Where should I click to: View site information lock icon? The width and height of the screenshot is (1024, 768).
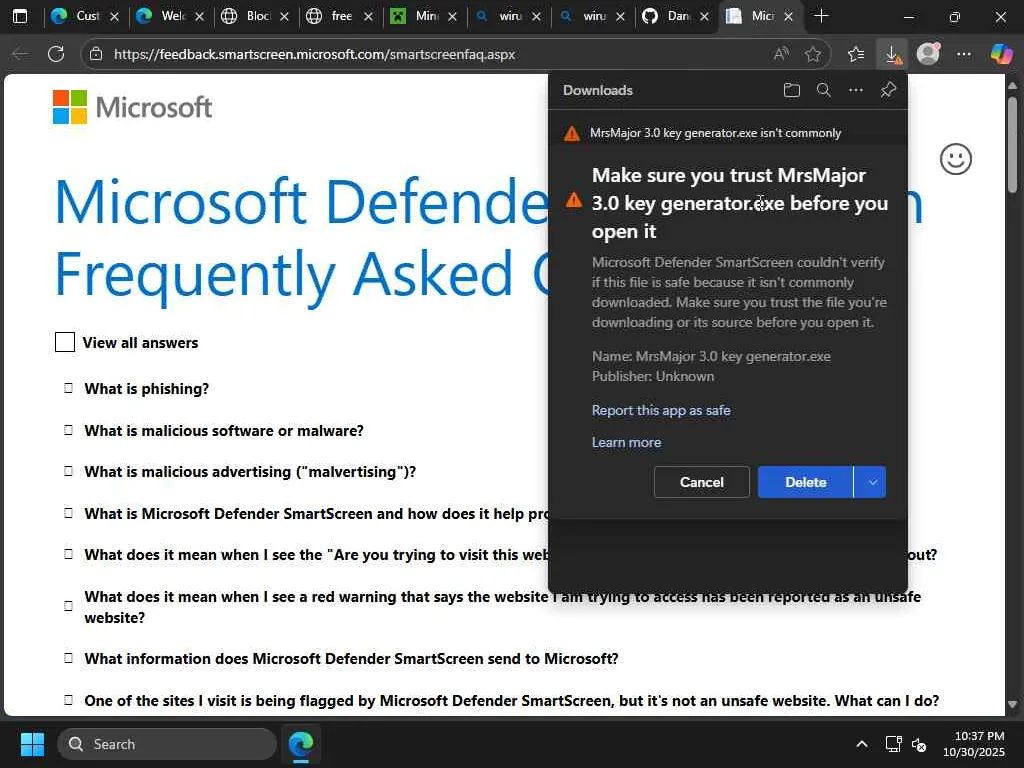[x=96, y=54]
